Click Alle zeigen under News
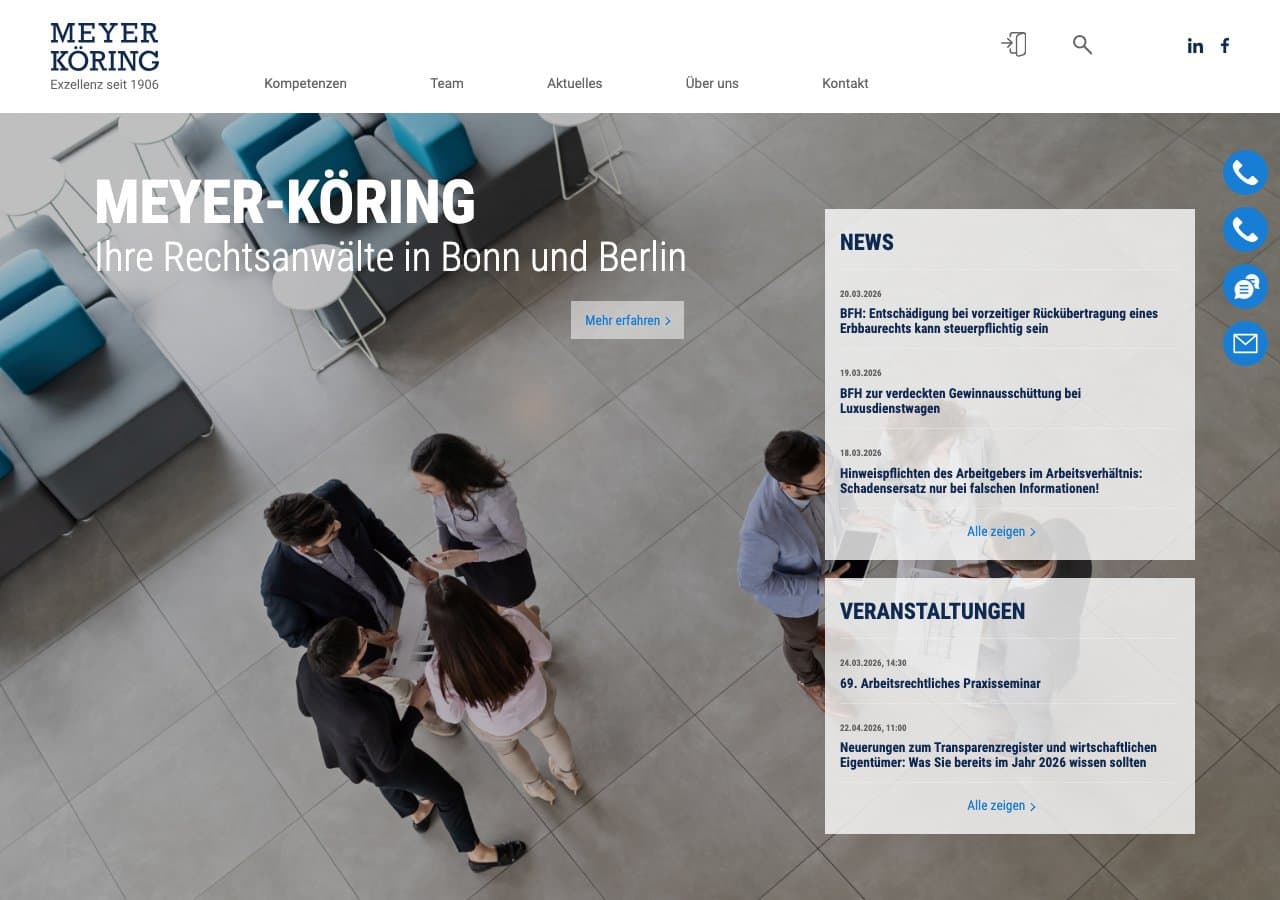The image size is (1280, 900). pos(1001,532)
